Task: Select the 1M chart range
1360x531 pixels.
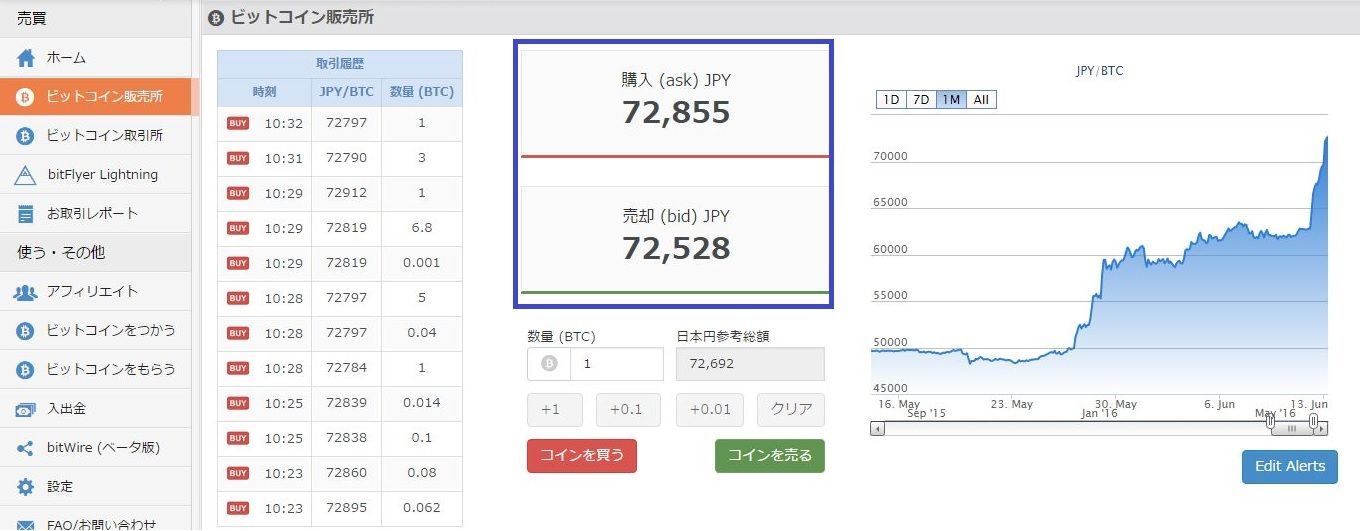Action: 951,100
